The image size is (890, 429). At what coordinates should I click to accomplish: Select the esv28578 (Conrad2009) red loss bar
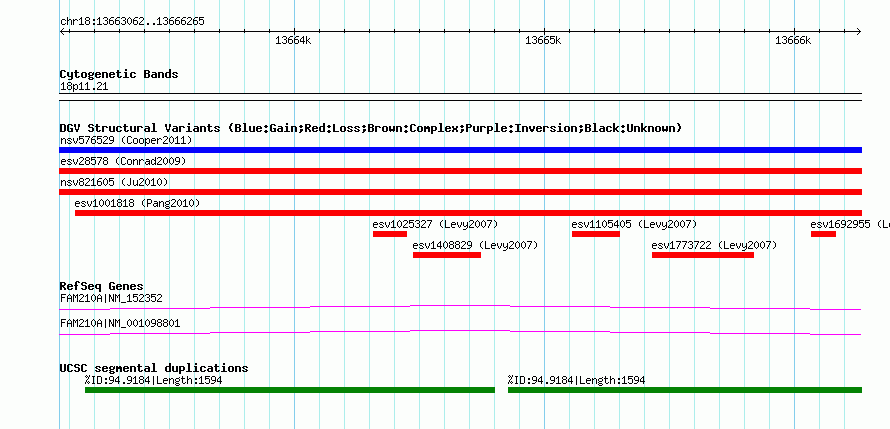[460, 171]
